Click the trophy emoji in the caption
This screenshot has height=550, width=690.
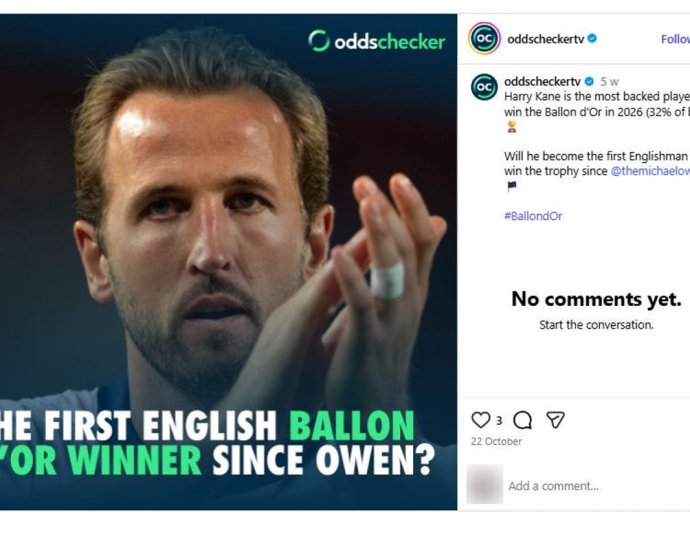[512, 127]
